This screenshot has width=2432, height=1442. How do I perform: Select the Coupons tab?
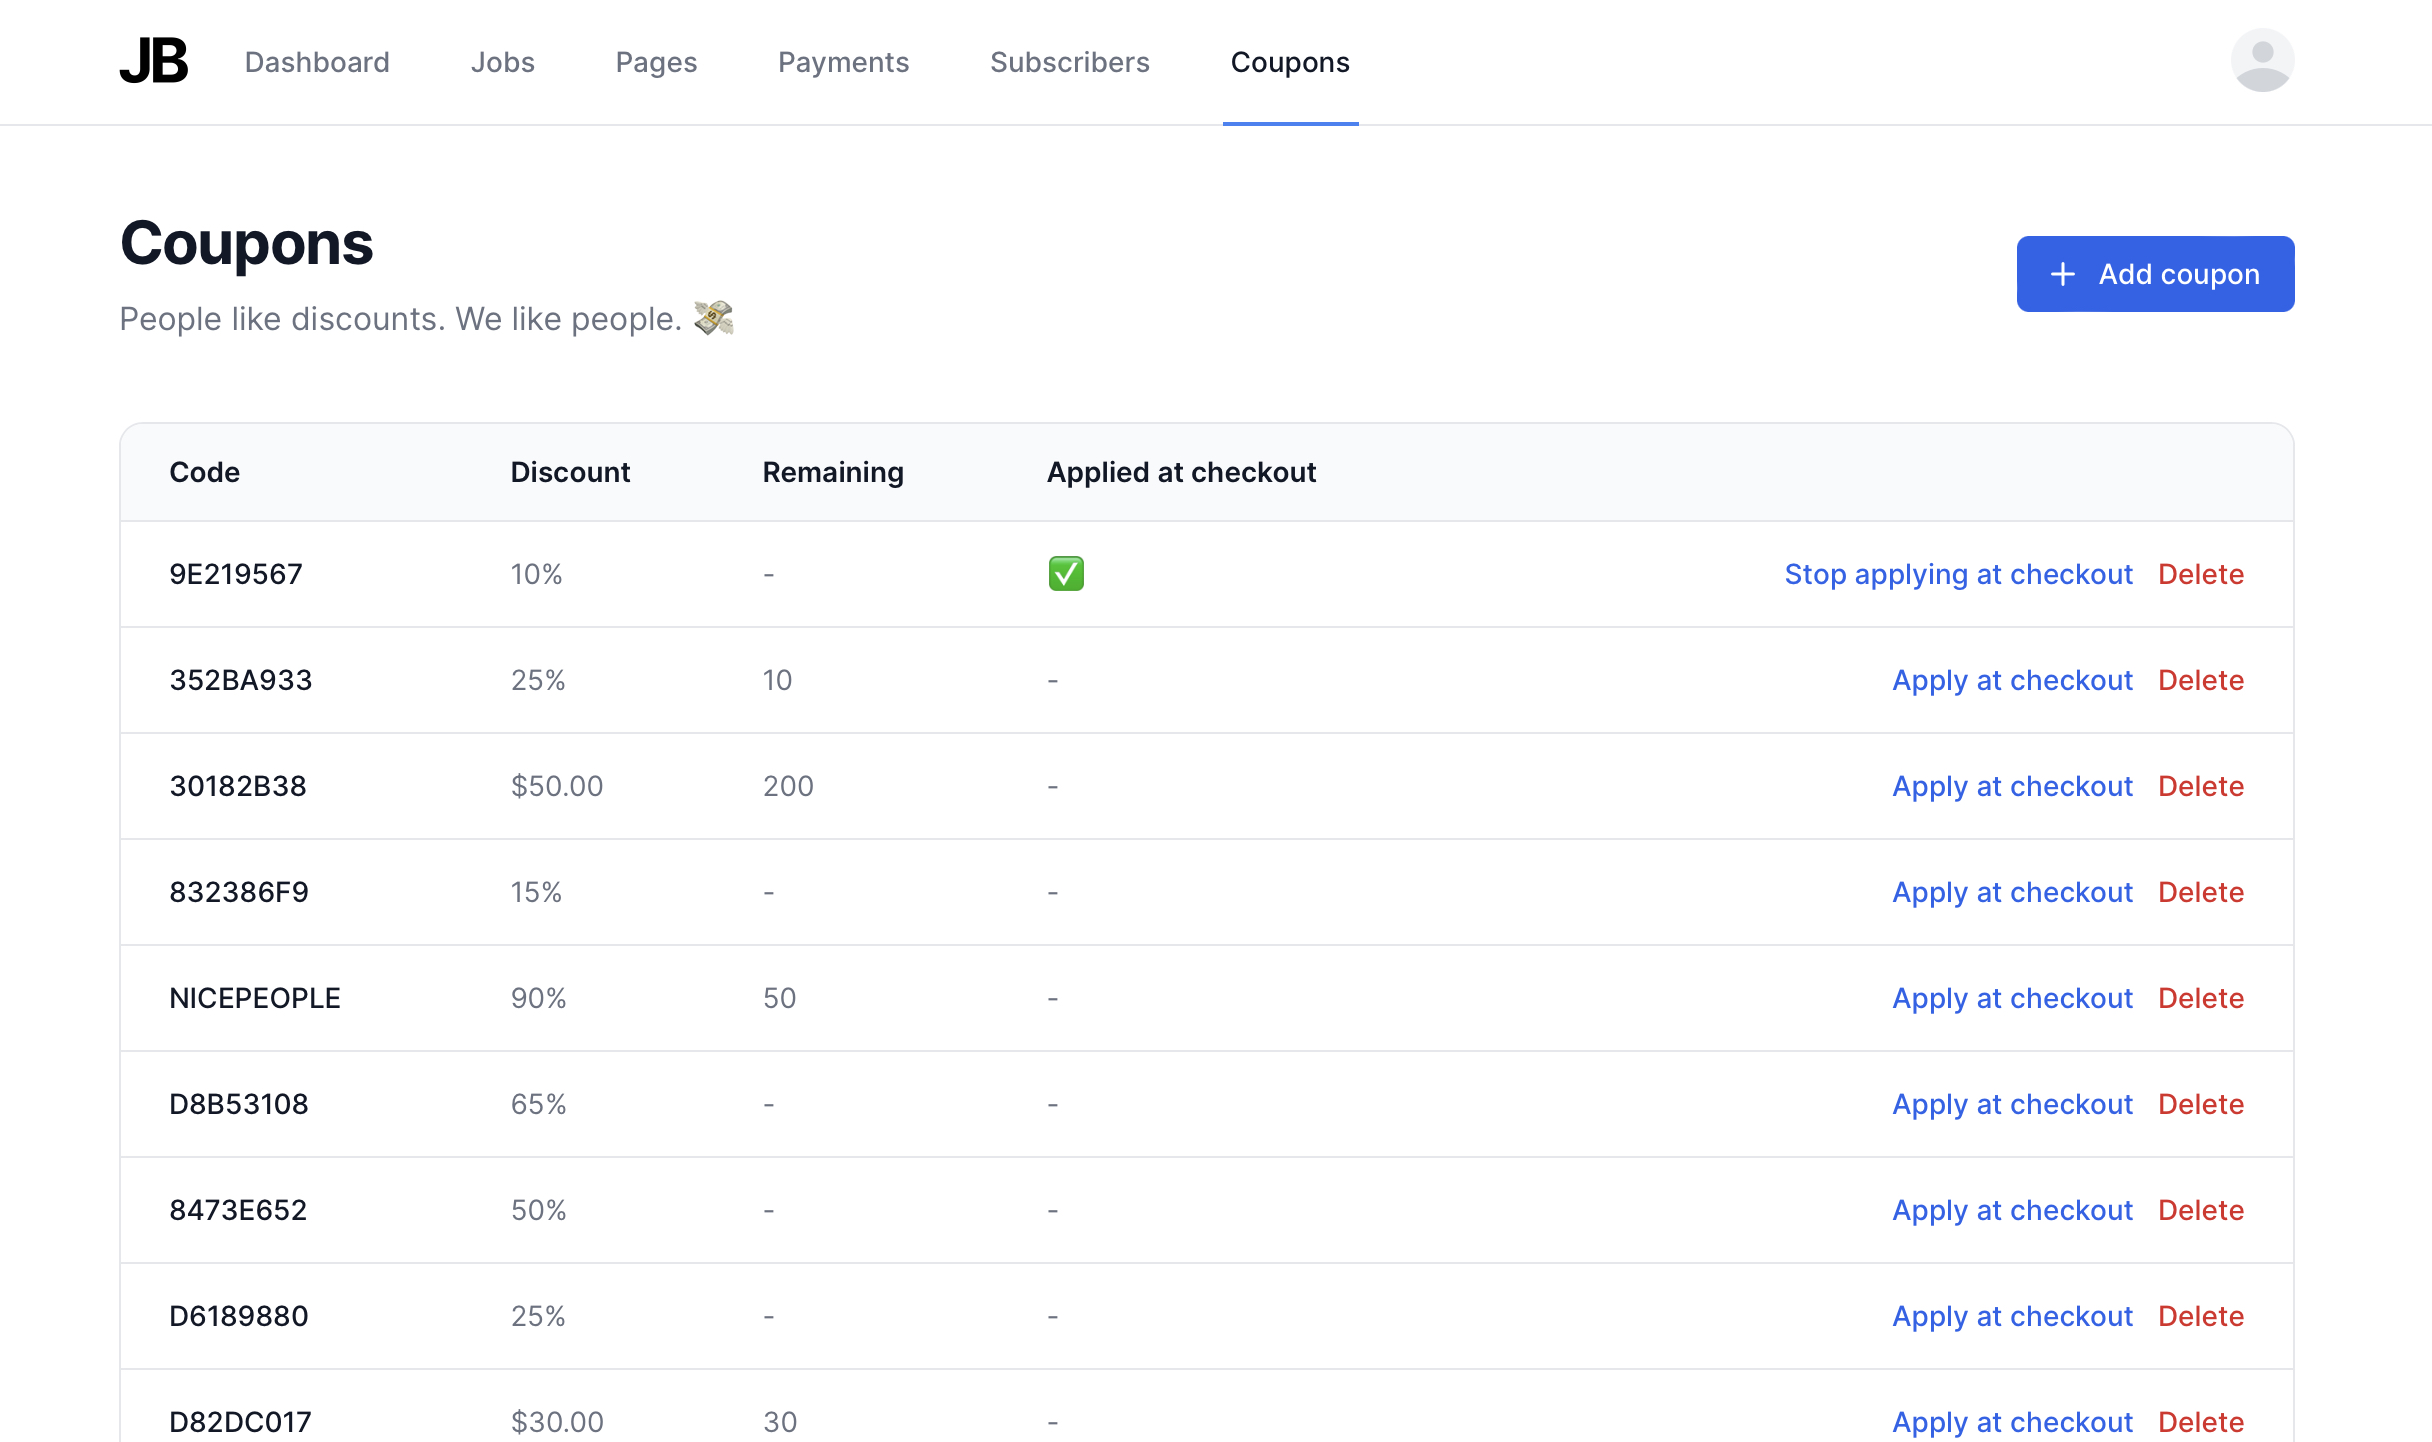point(1289,62)
